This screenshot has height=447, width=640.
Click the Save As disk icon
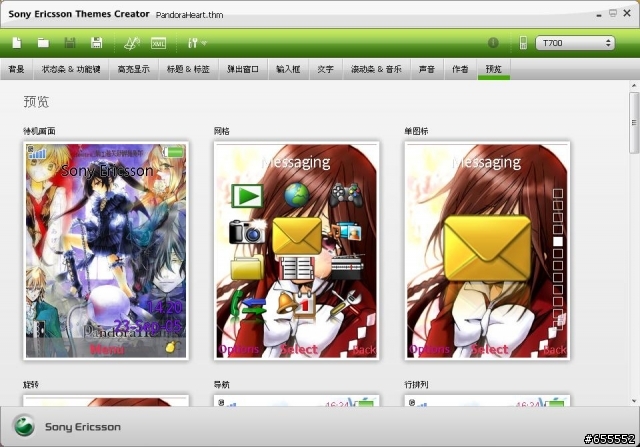click(x=96, y=42)
